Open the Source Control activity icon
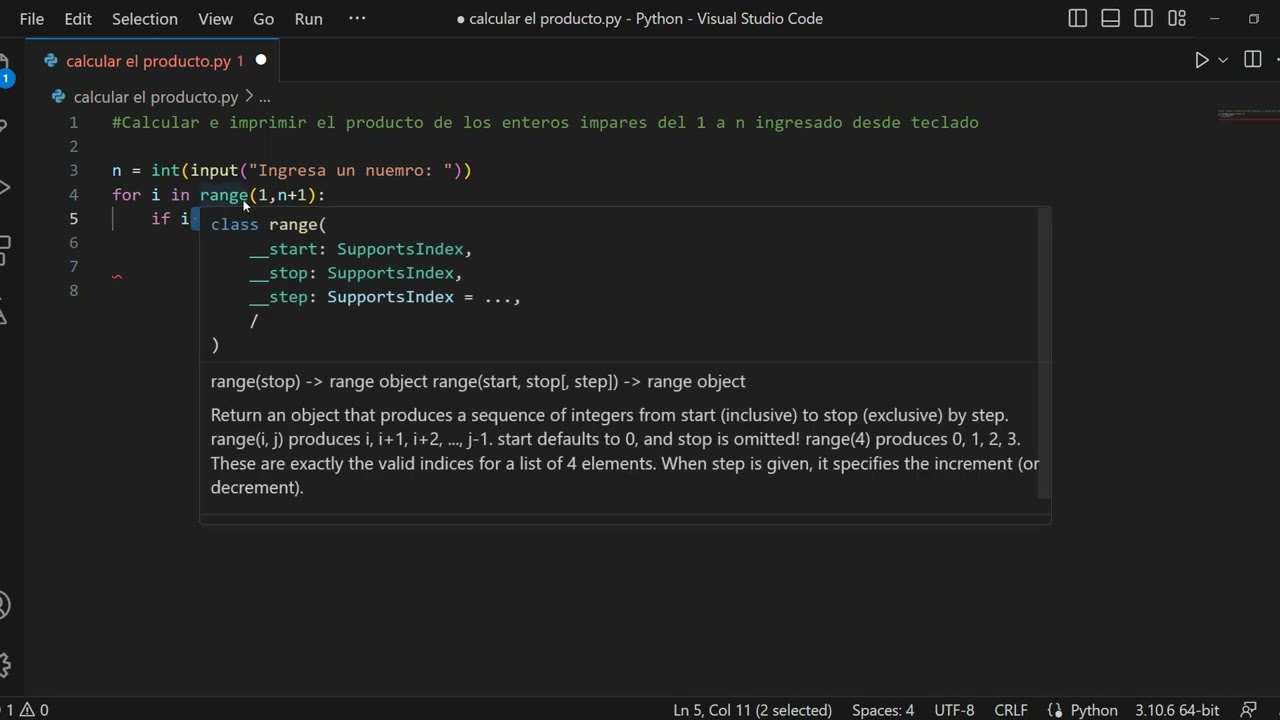Image resolution: width=1280 pixels, height=720 pixels. (x=5, y=126)
